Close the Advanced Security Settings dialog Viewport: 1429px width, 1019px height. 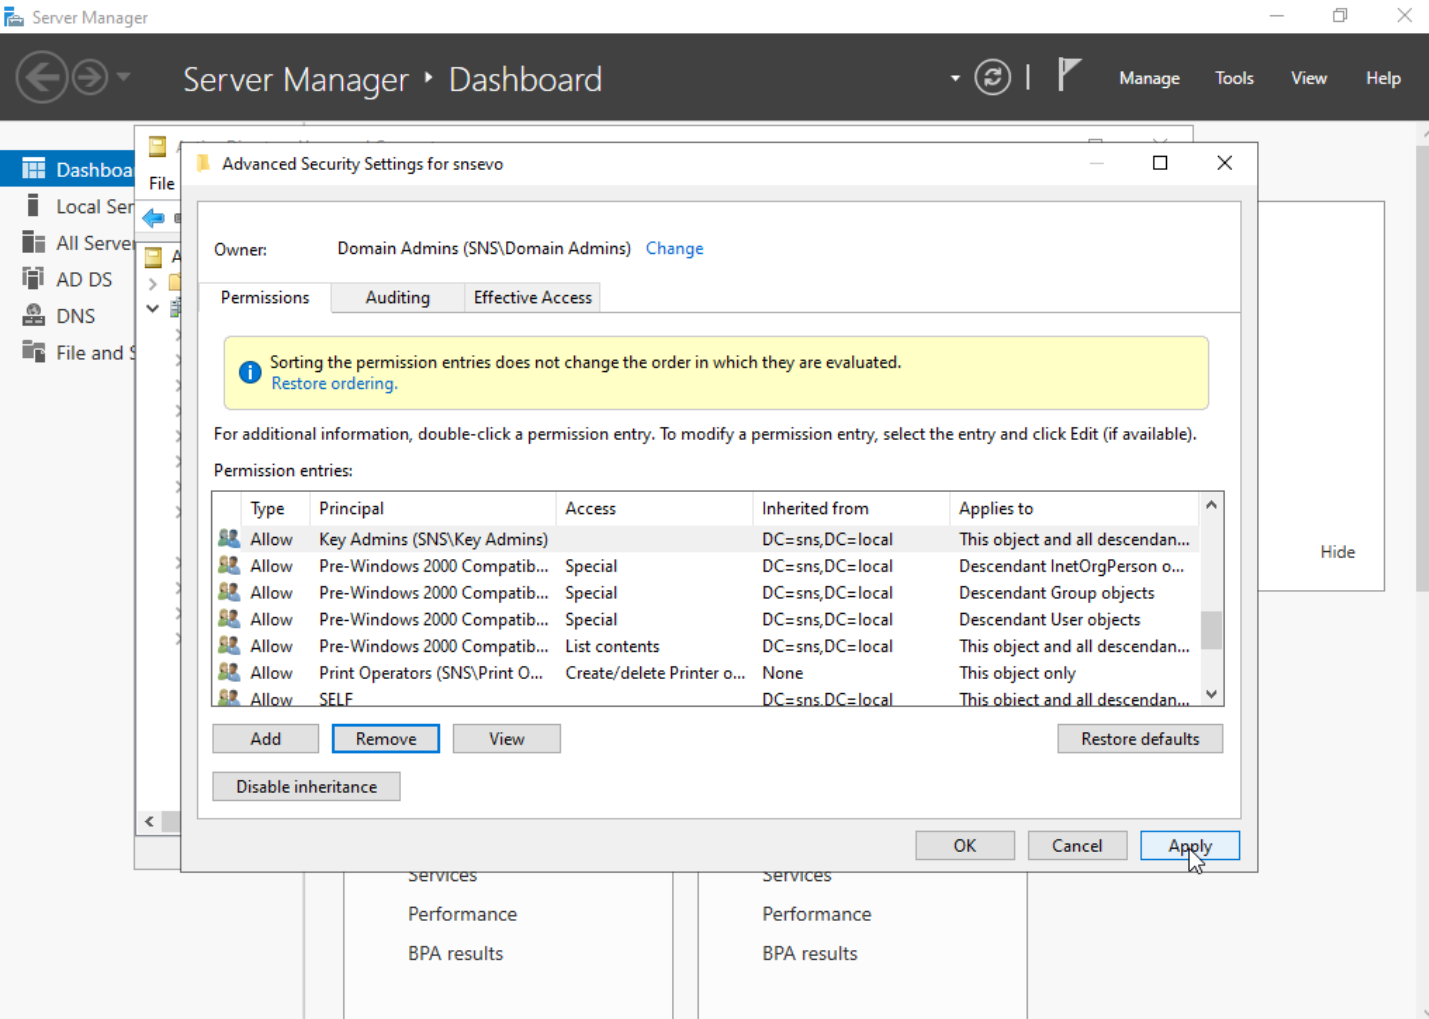pyautogui.click(x=1224, y=163)
